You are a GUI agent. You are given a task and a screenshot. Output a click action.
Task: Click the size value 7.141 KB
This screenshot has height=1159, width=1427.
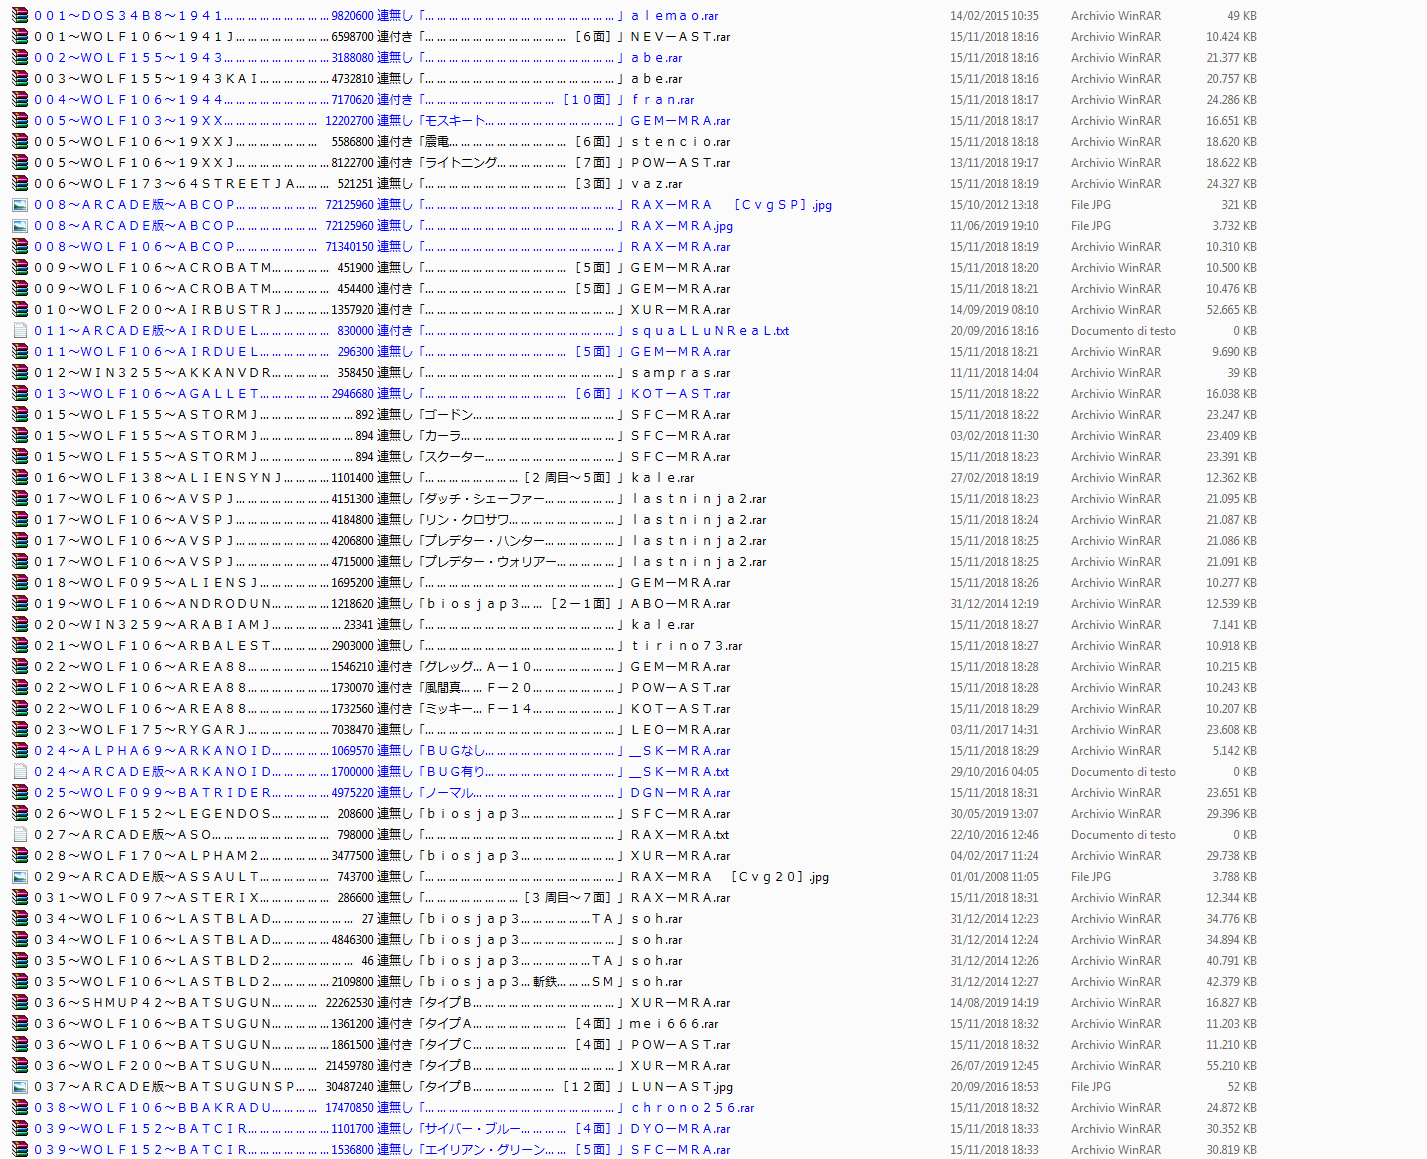[1234, 625]
